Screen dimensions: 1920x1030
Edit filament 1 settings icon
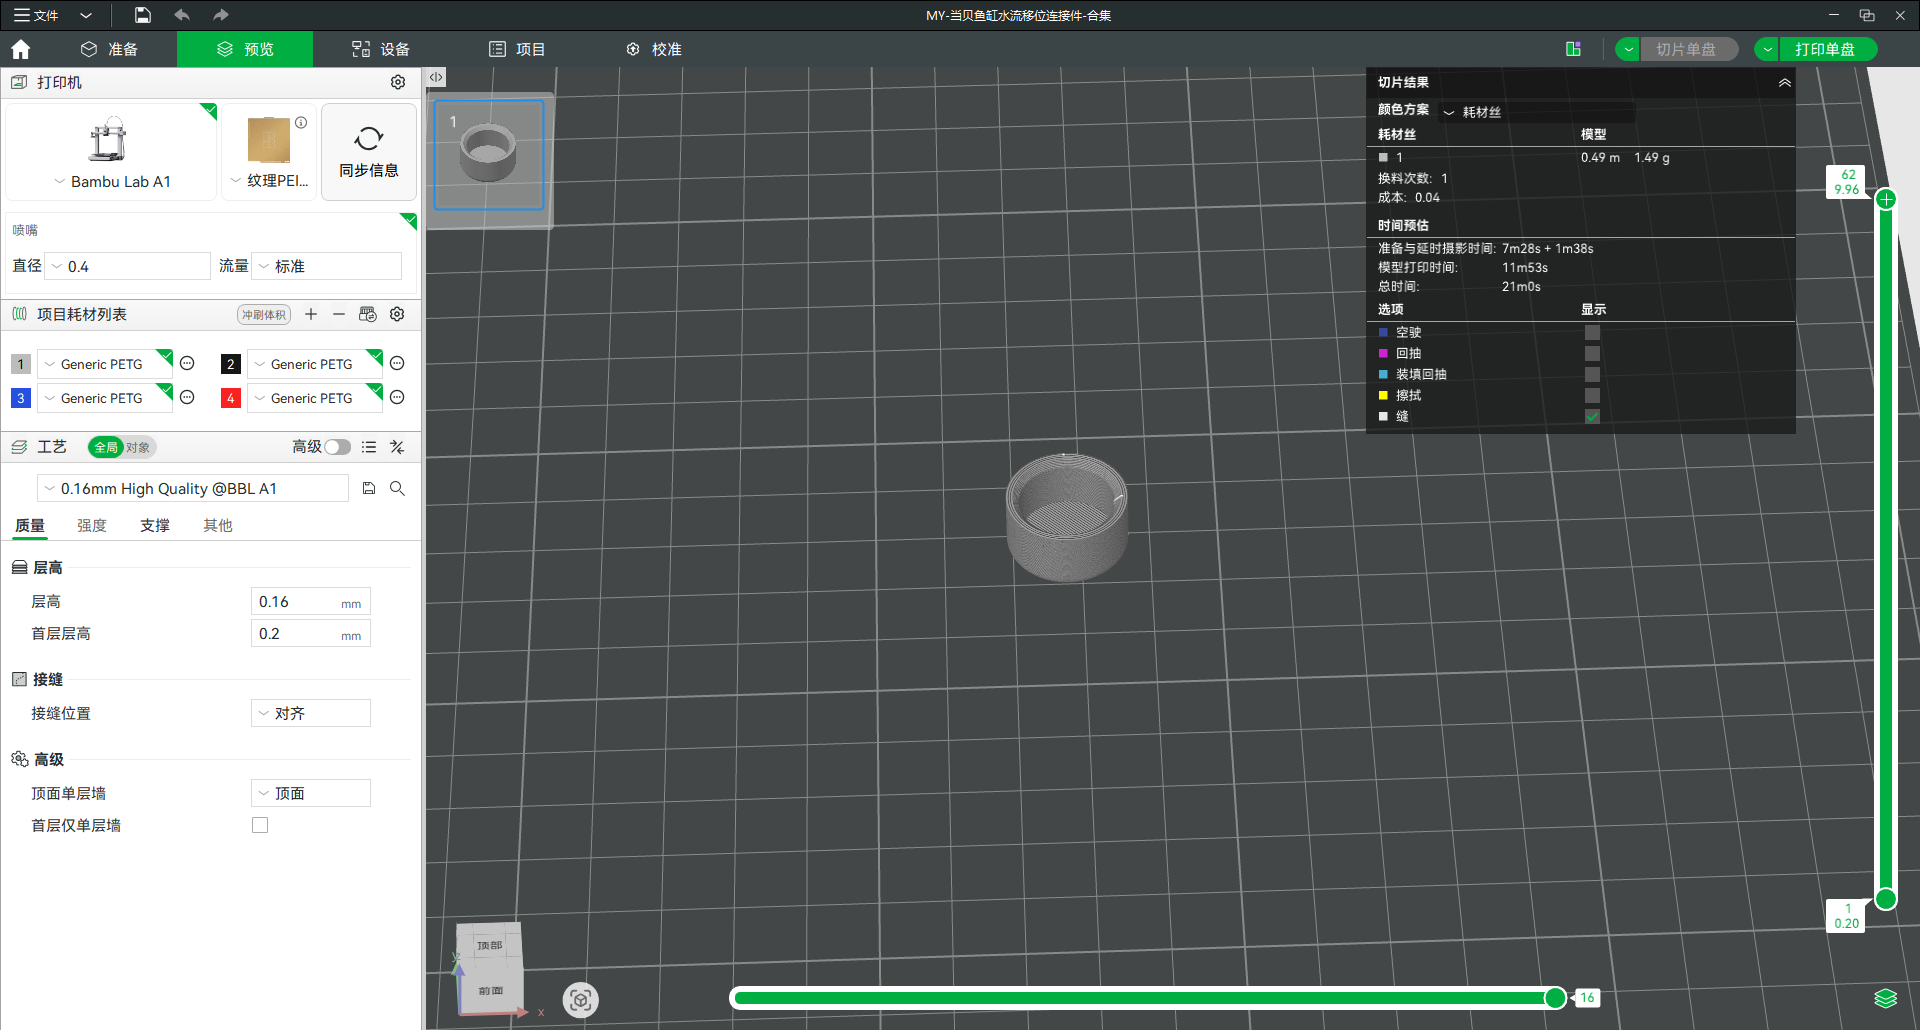coord(187,364)
